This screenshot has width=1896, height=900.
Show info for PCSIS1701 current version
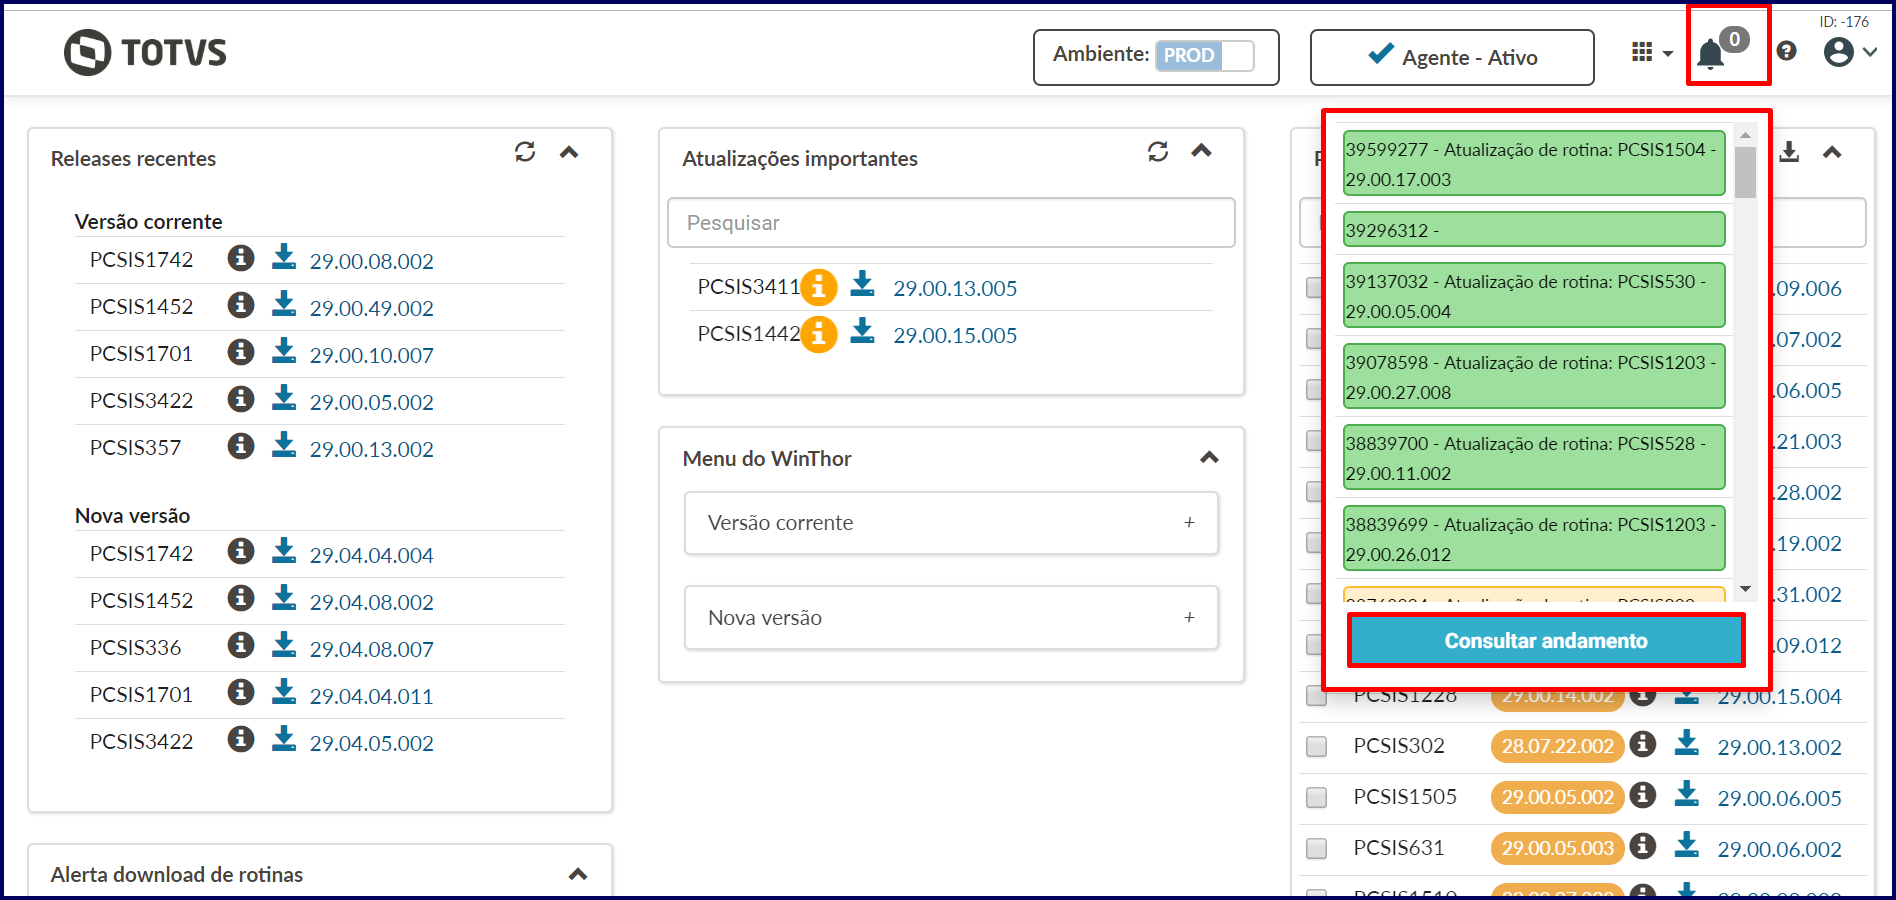coord(240,352)
